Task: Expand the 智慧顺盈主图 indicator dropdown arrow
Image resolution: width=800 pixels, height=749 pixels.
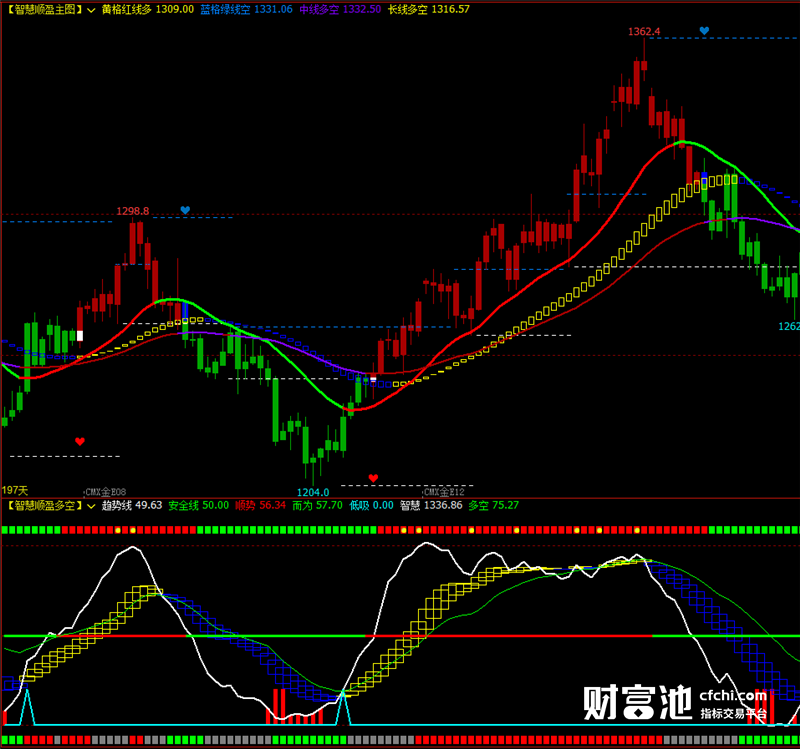Action: [x=91, y=10]
